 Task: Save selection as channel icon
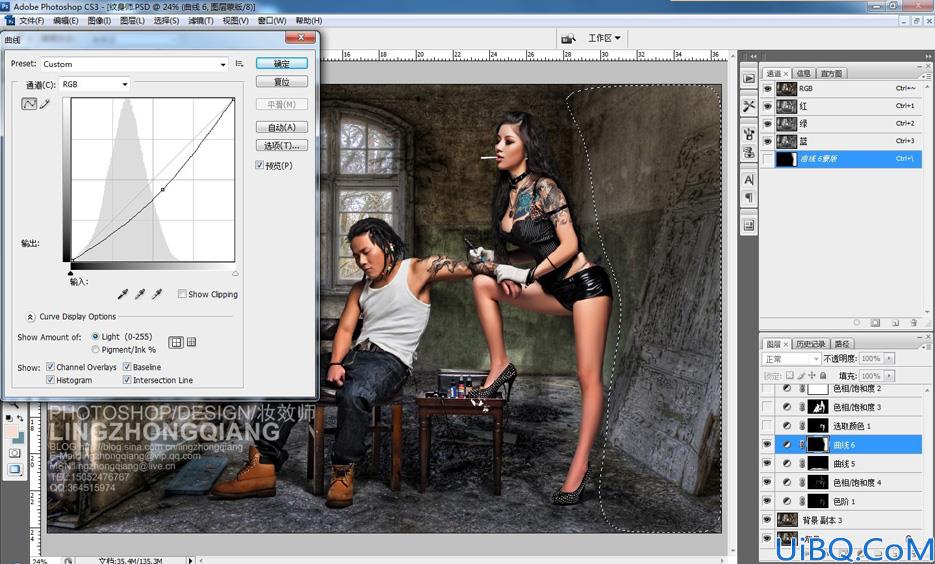coord(875,323)
